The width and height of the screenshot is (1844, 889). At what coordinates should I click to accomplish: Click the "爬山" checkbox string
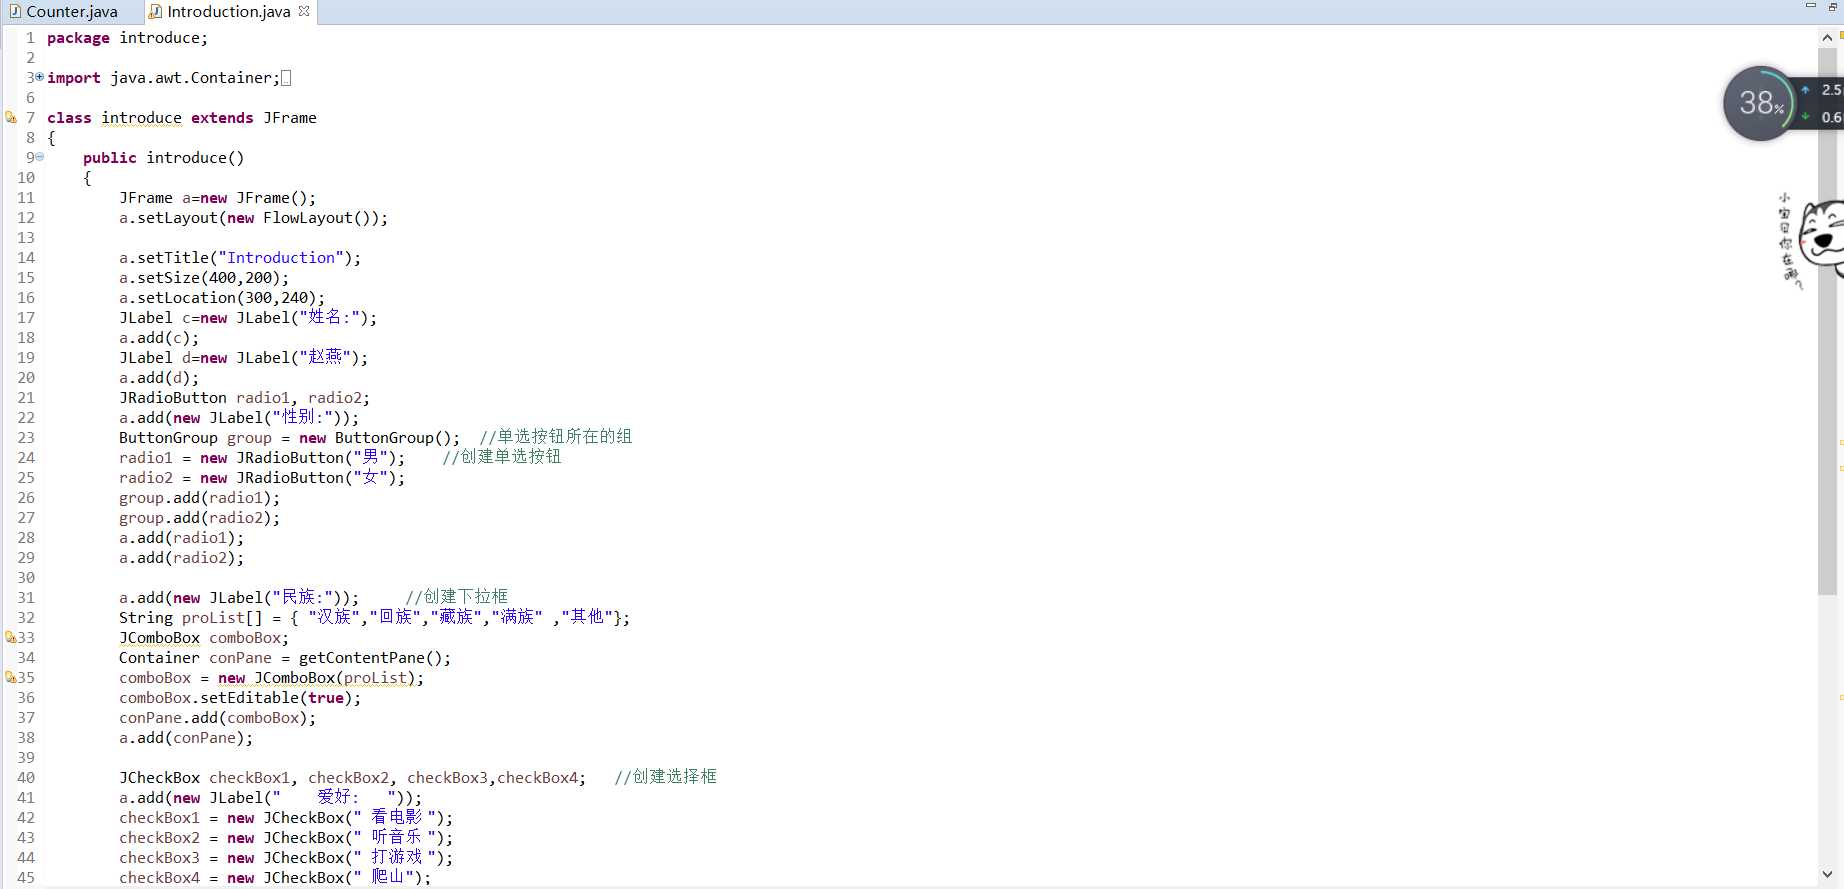(x=383, y=877)
